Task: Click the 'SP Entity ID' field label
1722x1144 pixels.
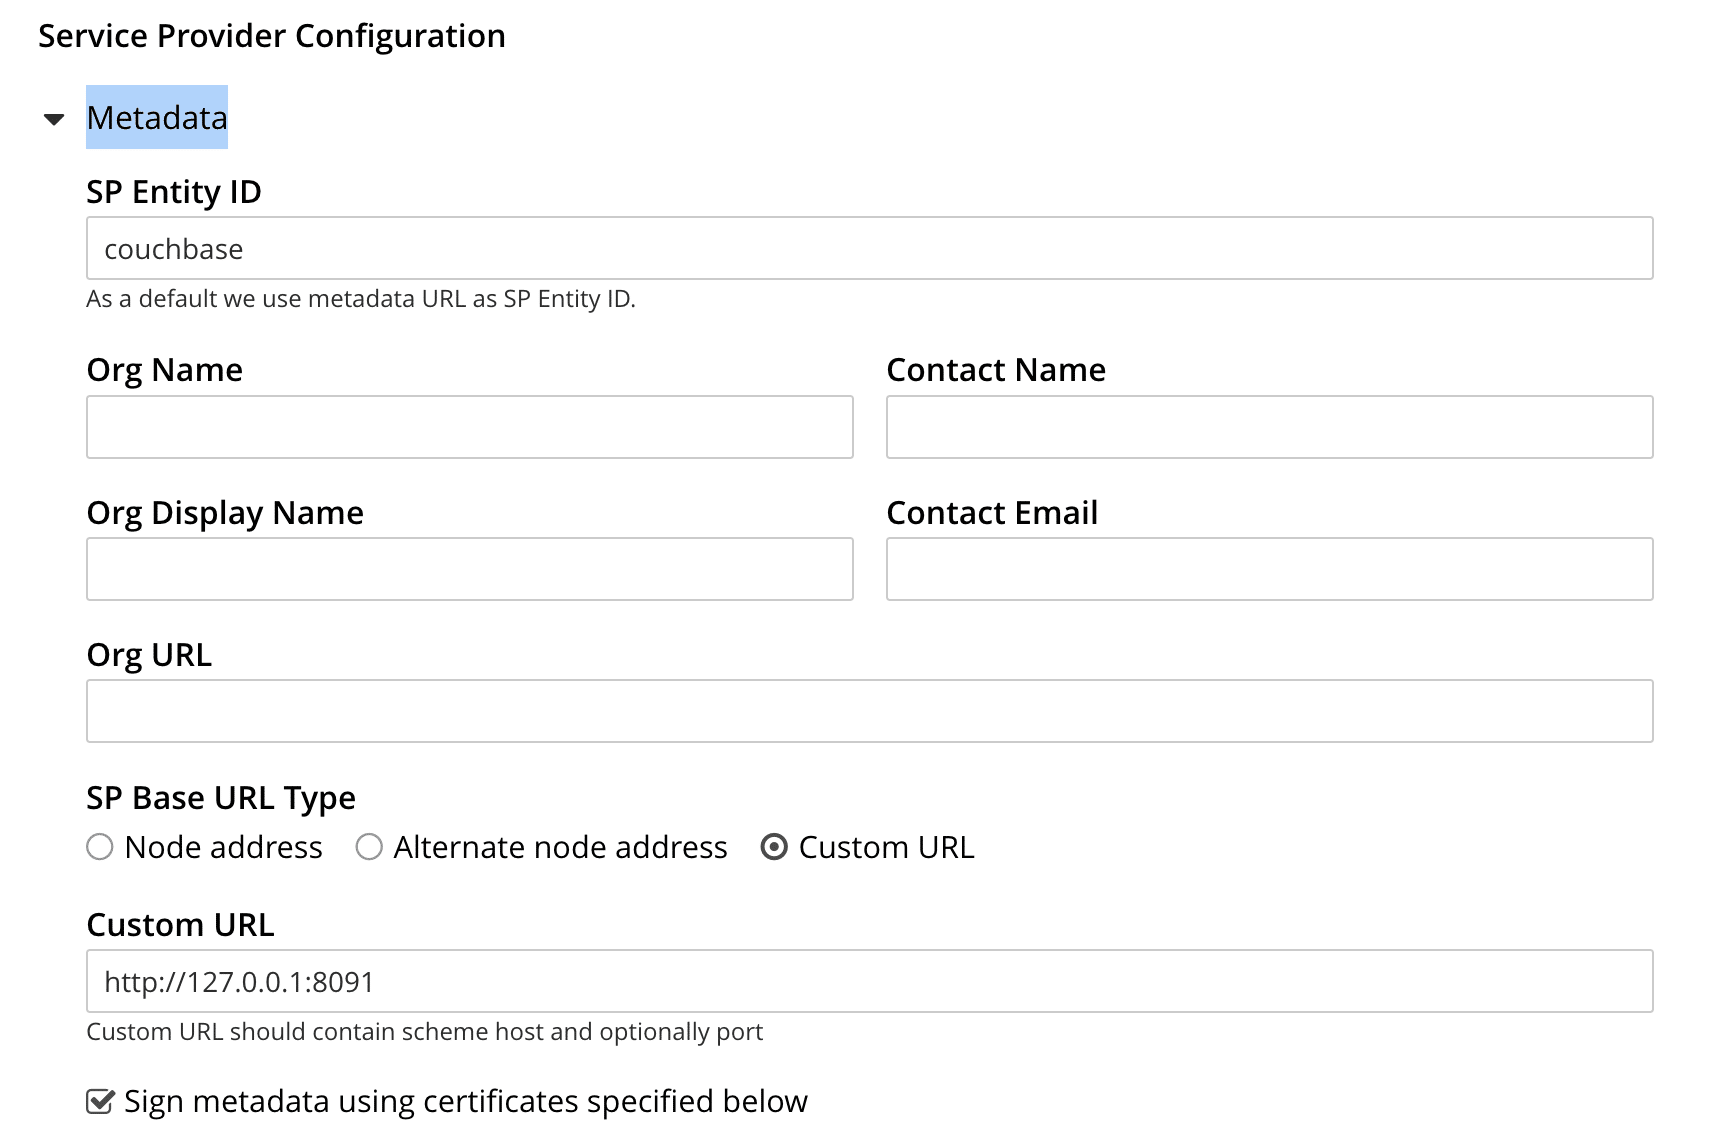Action: tap(174, 191)
